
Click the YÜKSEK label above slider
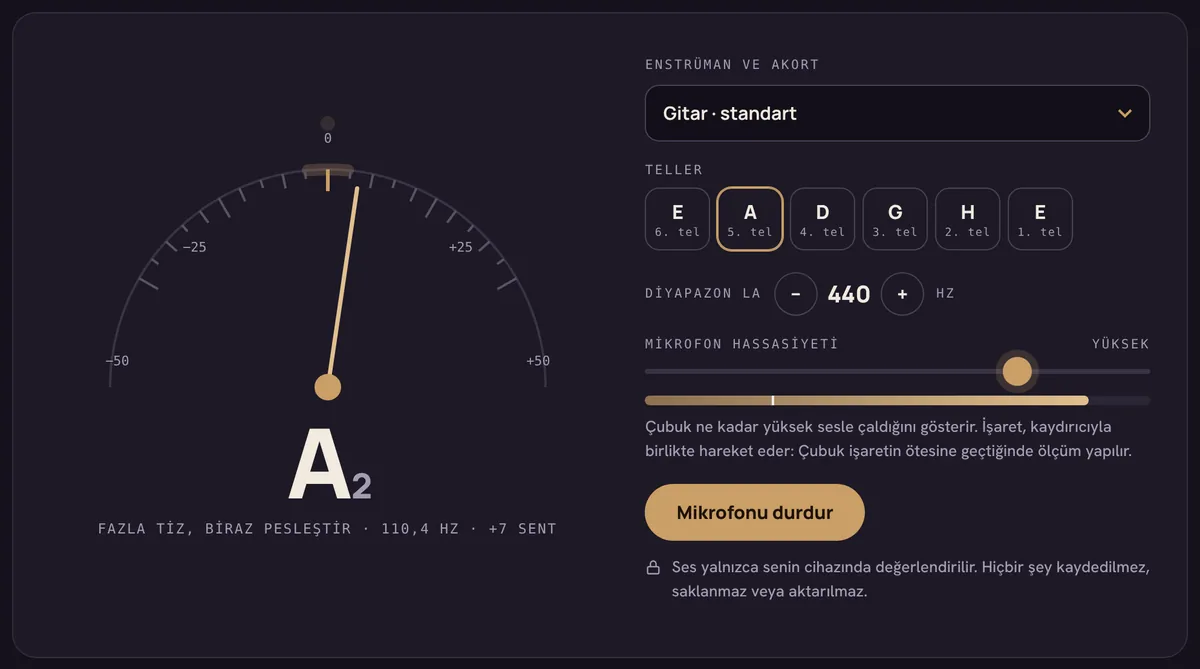point(1121,344)
